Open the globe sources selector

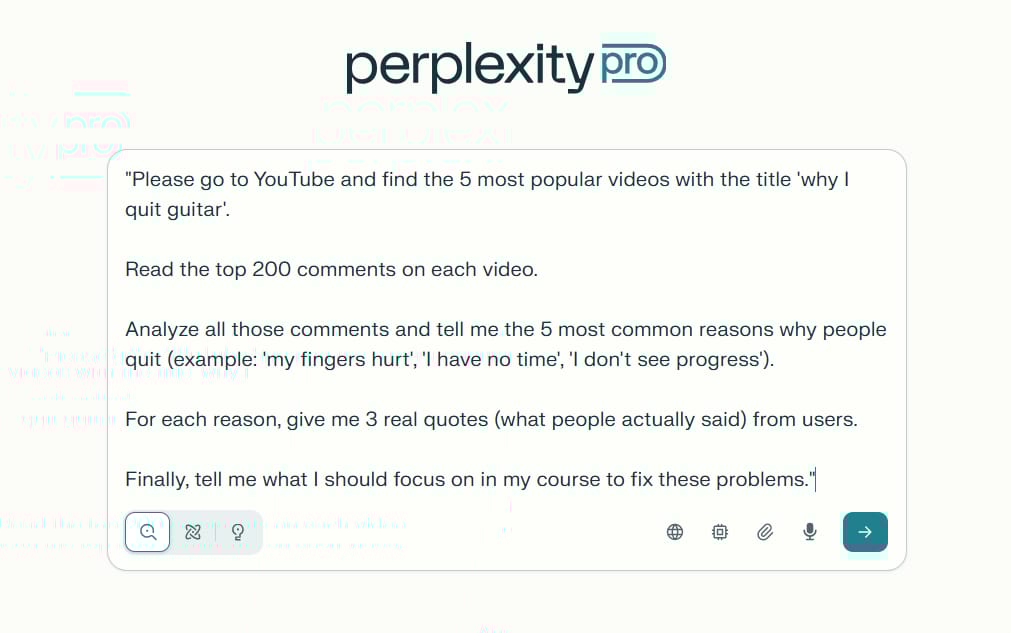675,532
